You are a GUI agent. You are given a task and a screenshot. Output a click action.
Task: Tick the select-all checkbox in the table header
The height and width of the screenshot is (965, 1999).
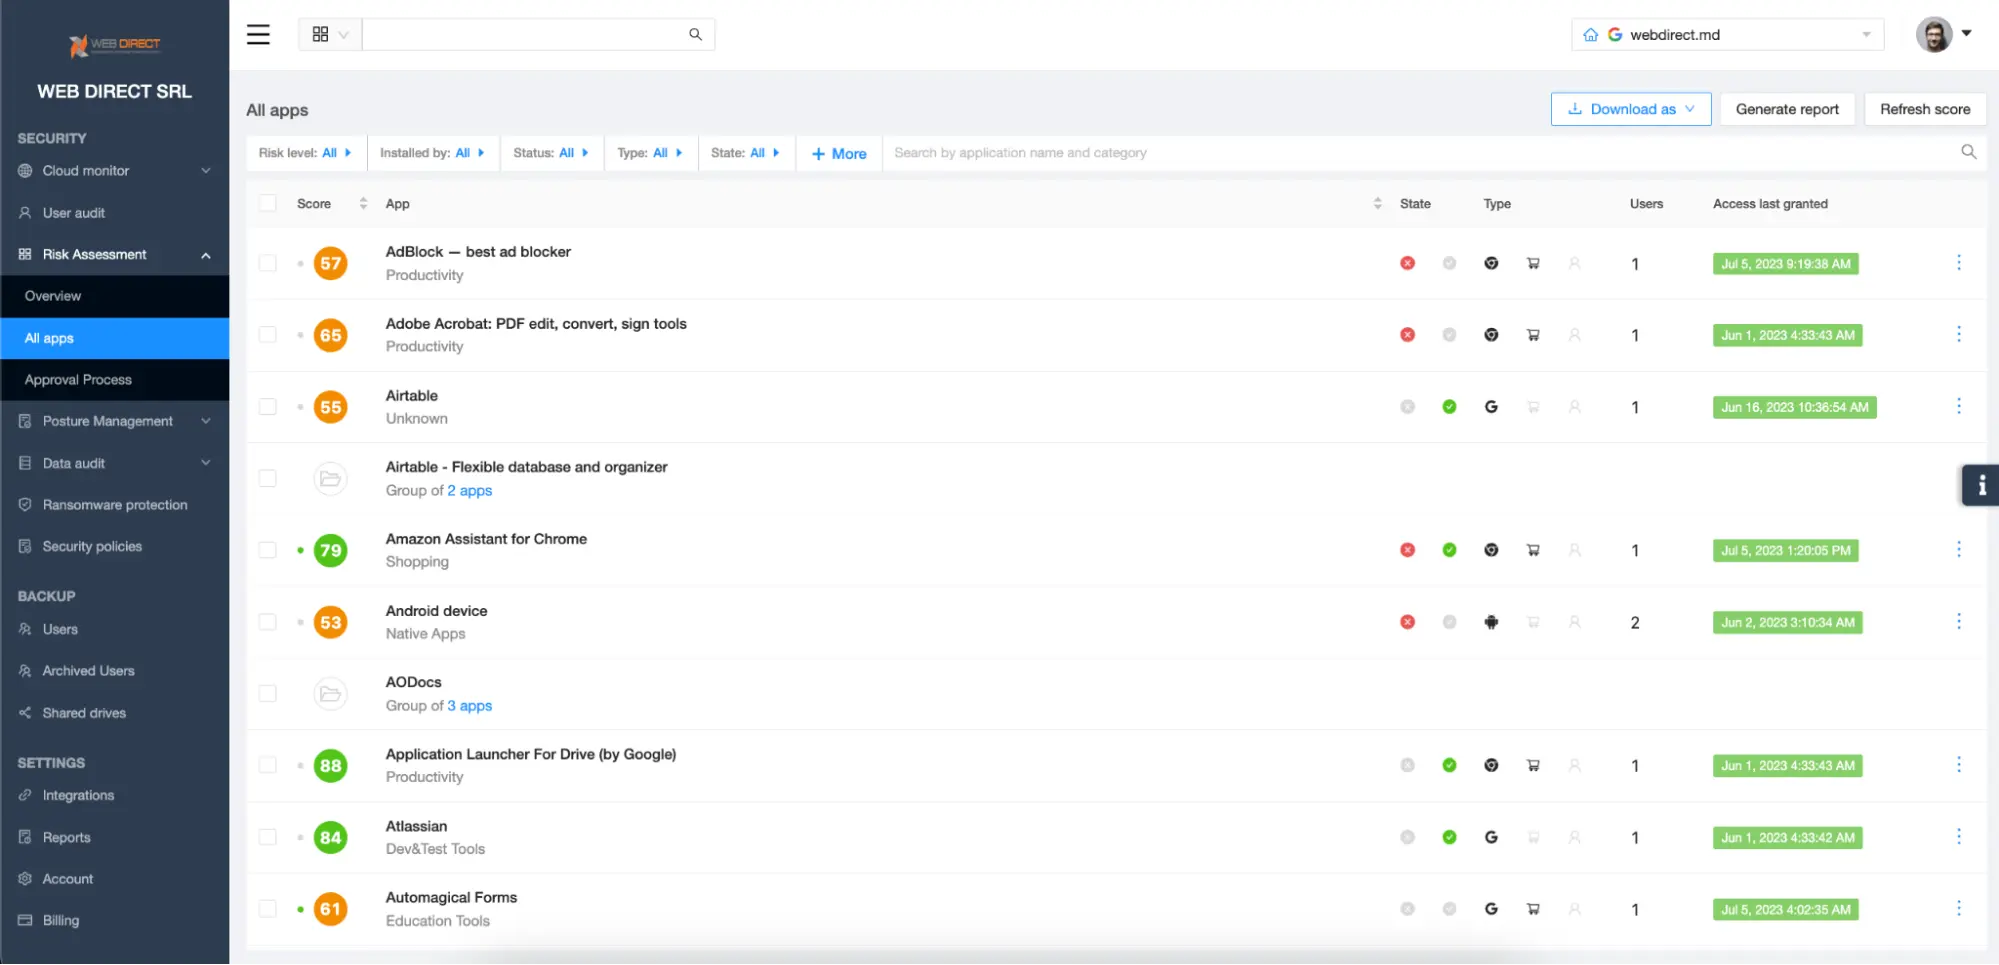click(x=267, y=202)
